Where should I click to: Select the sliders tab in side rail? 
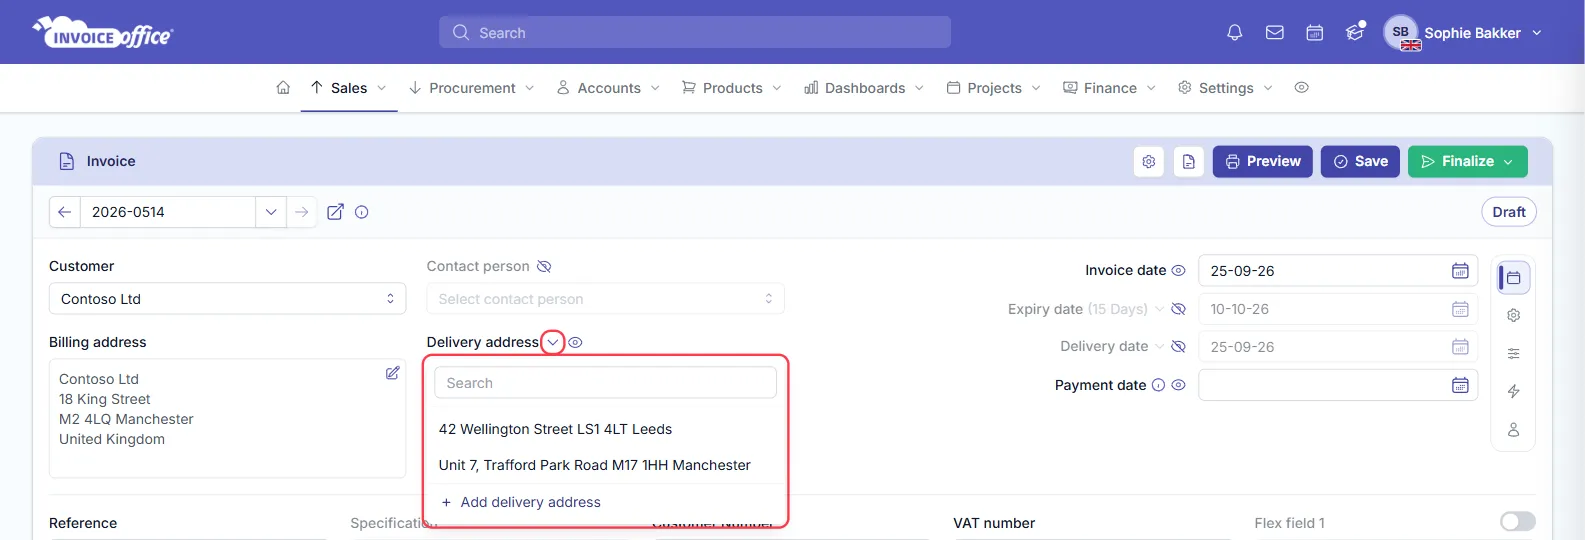point(1514,354)
